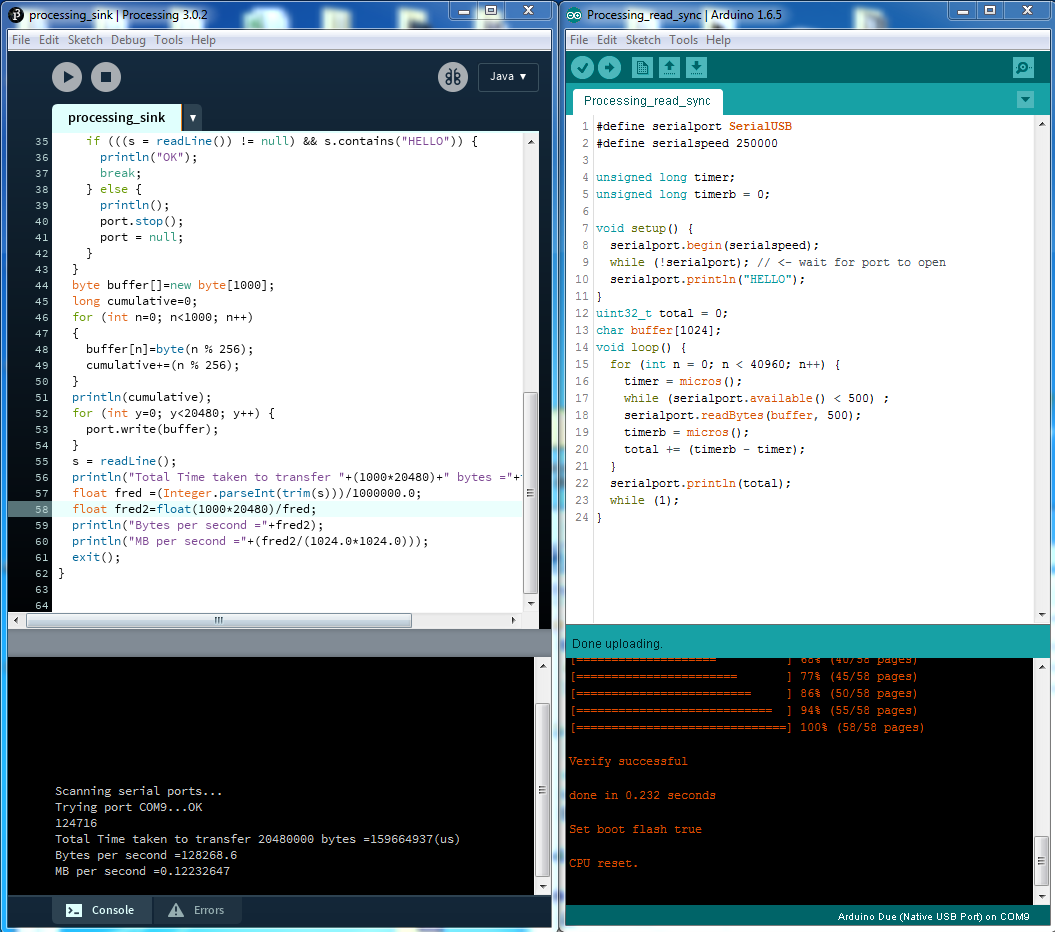Open the Debug menu in Processing
The width and height of the screenshot is (1055, 932).
pos(128,40)
